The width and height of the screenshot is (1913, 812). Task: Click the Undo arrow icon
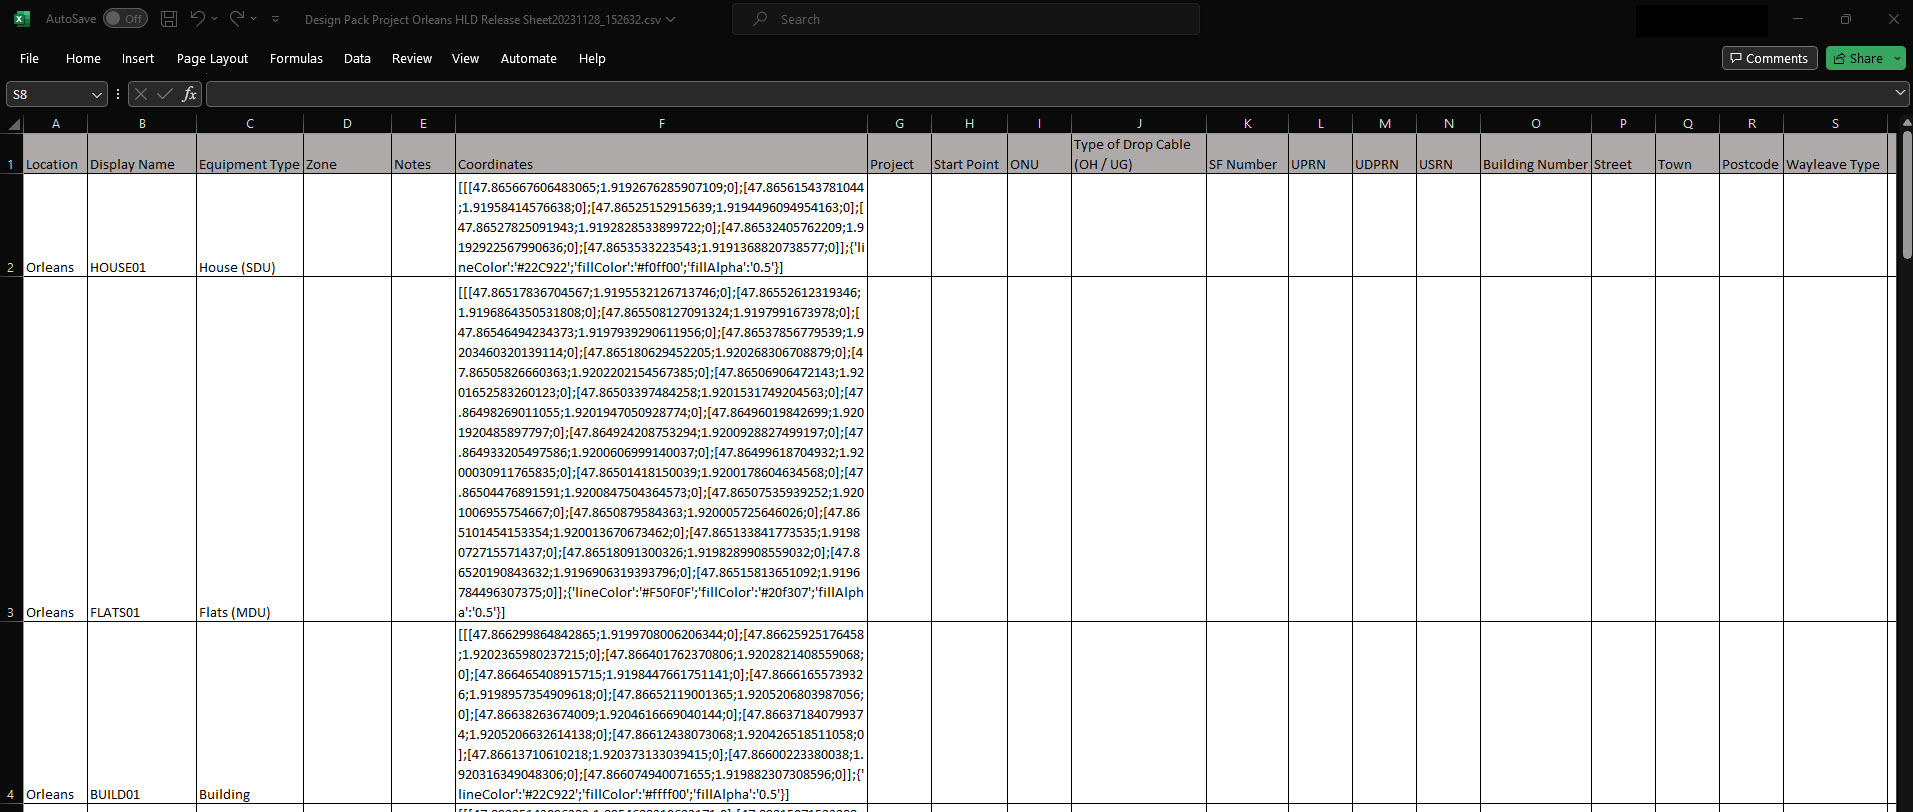pyautogui.click(x=198, y=19)
